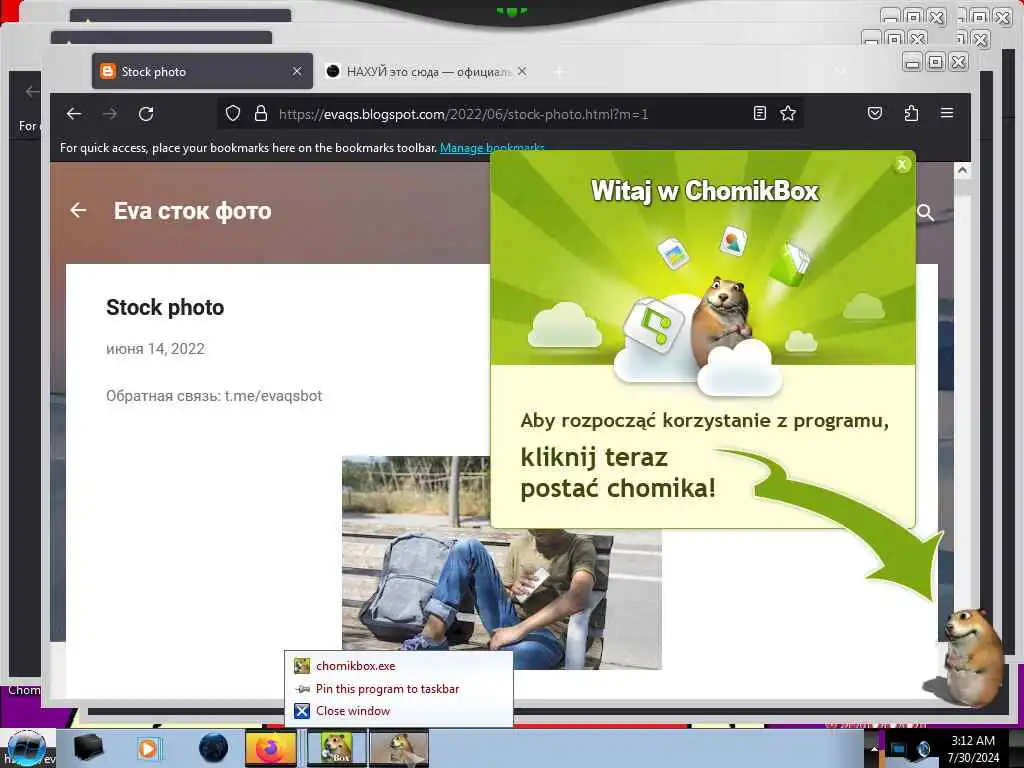
Task: Bookmark this page with the star
Action: tap(788, 114)
